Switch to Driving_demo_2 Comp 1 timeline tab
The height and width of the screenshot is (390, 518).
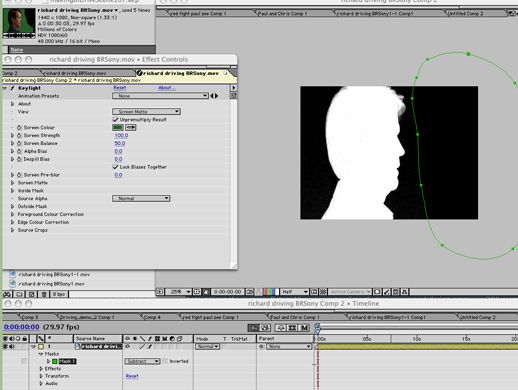click(87, 317)
